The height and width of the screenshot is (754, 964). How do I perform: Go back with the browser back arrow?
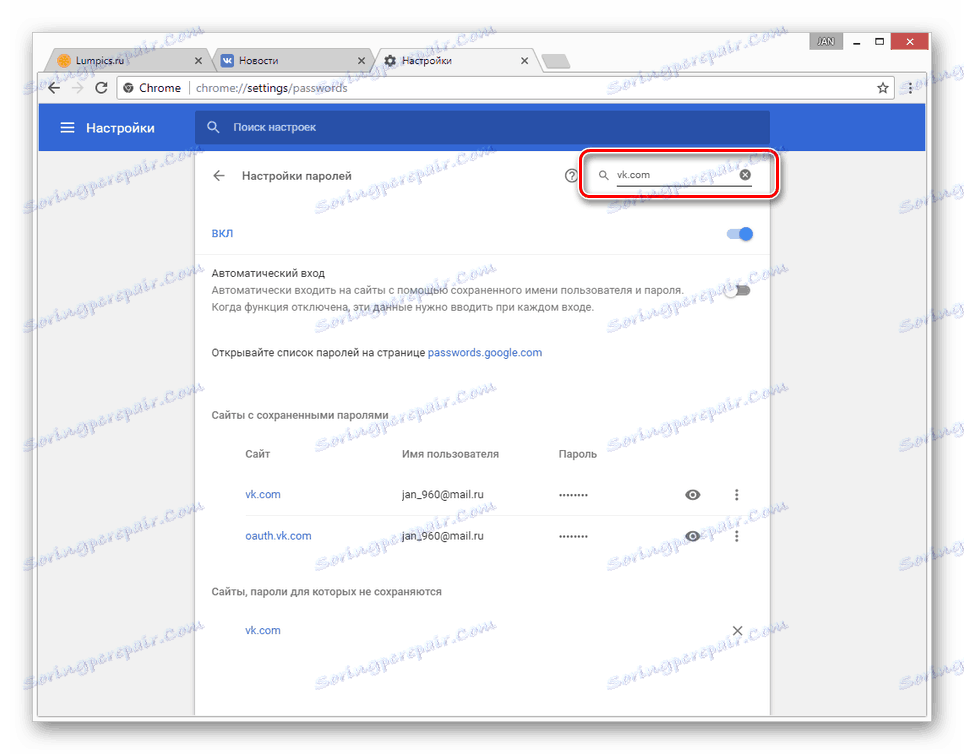(54, 88)
